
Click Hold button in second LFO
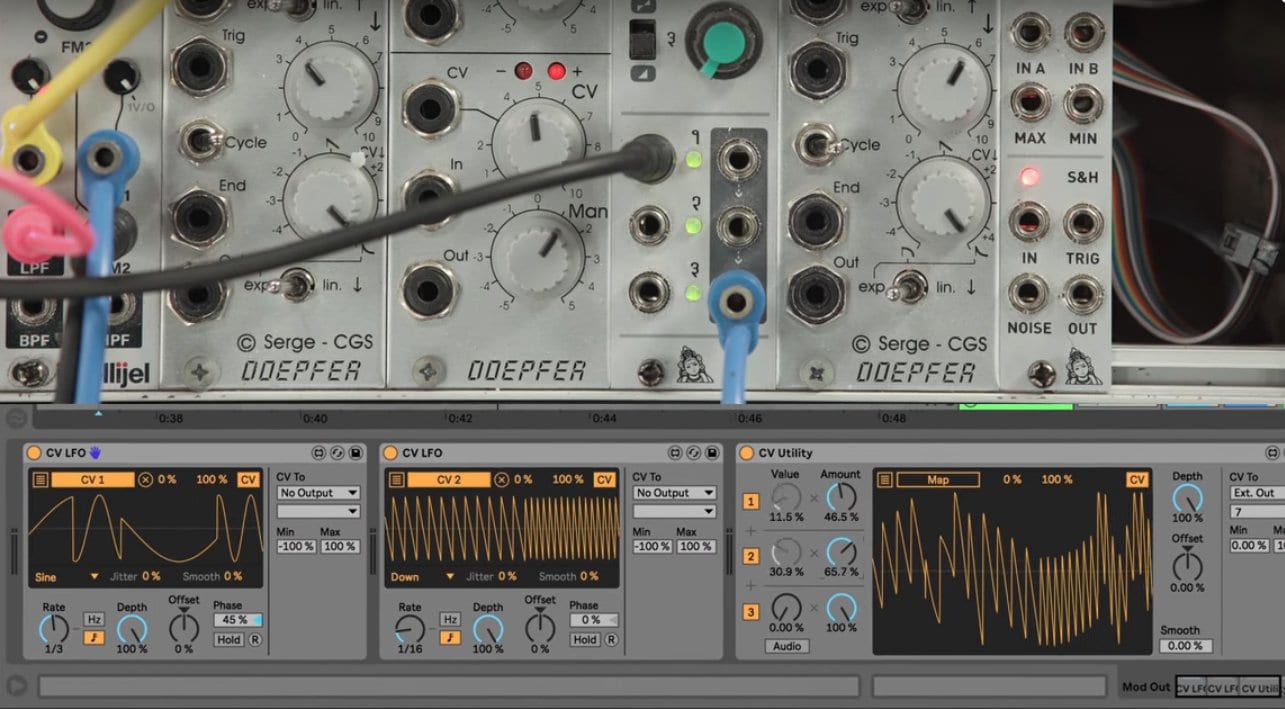(x=585, y=639)
